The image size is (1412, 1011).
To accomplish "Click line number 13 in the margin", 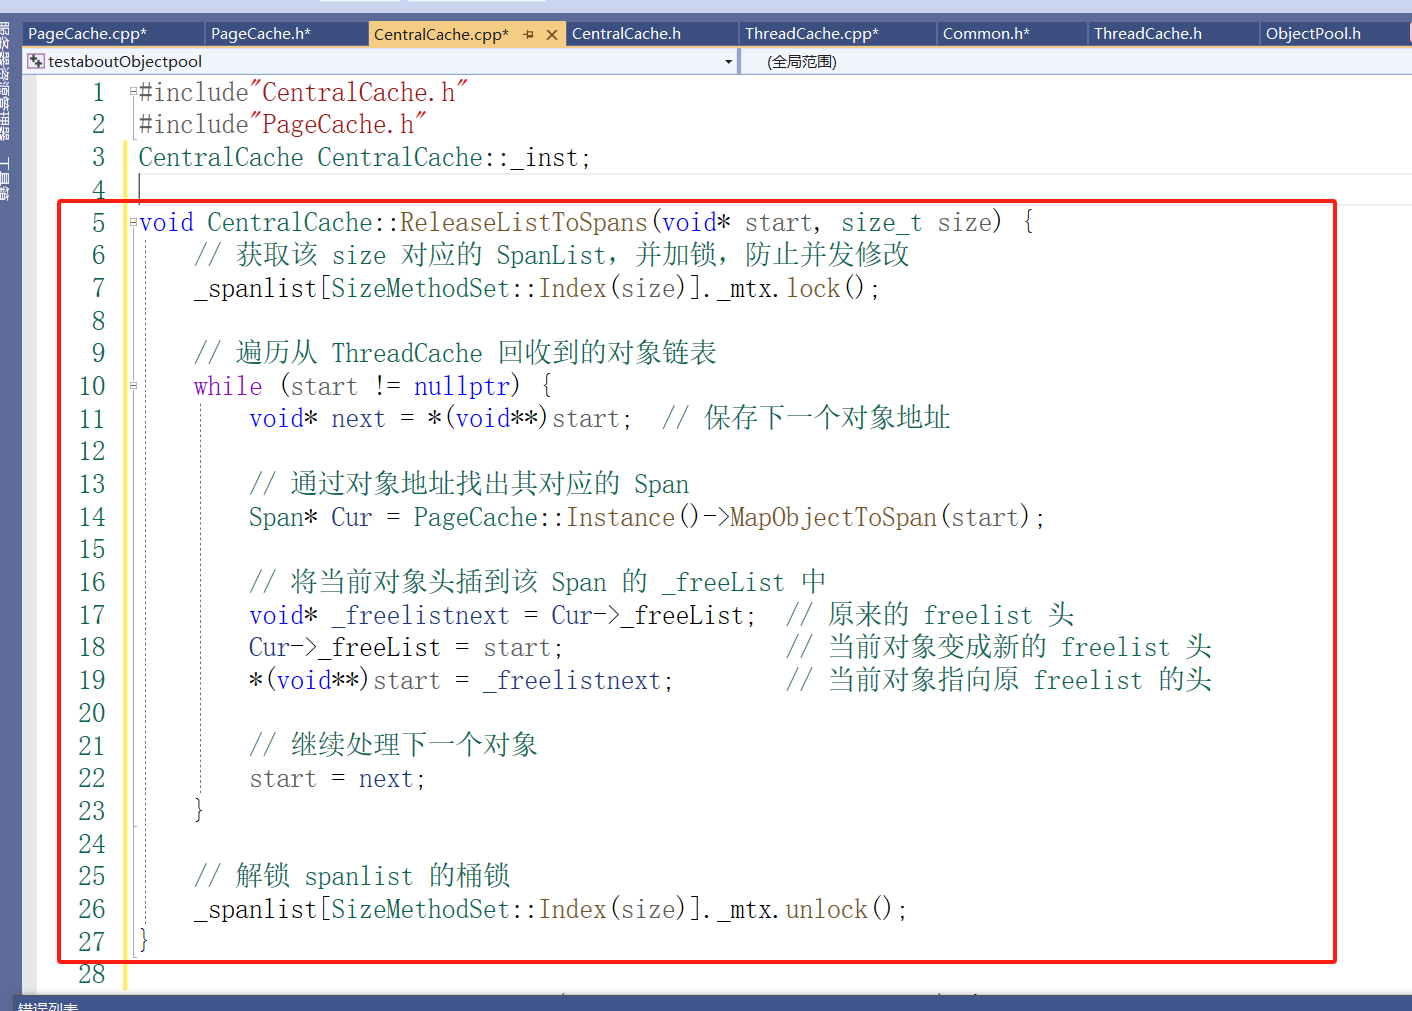I will click(x=92, y=484).
